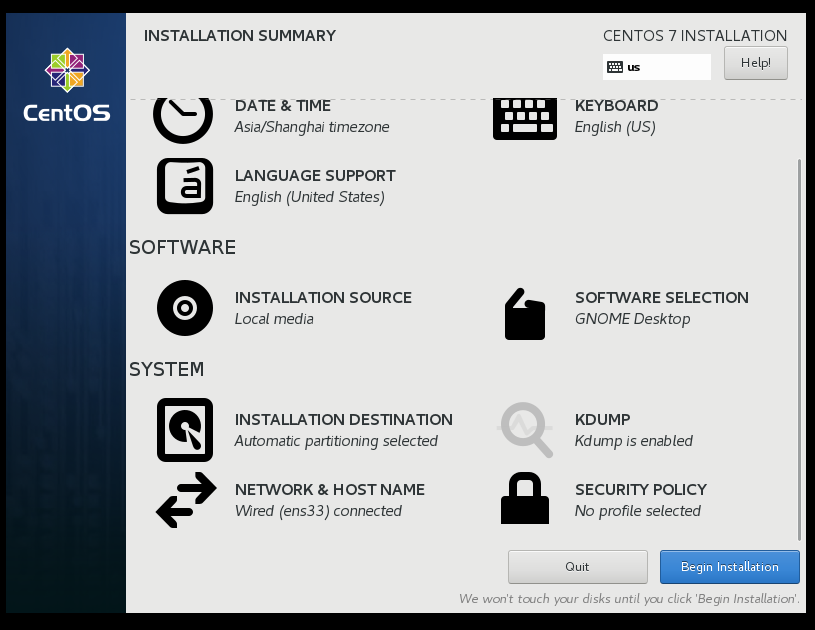The image size is (815, 630).
Task: Open the Date & Time clock icon
Action: (183, 121)
